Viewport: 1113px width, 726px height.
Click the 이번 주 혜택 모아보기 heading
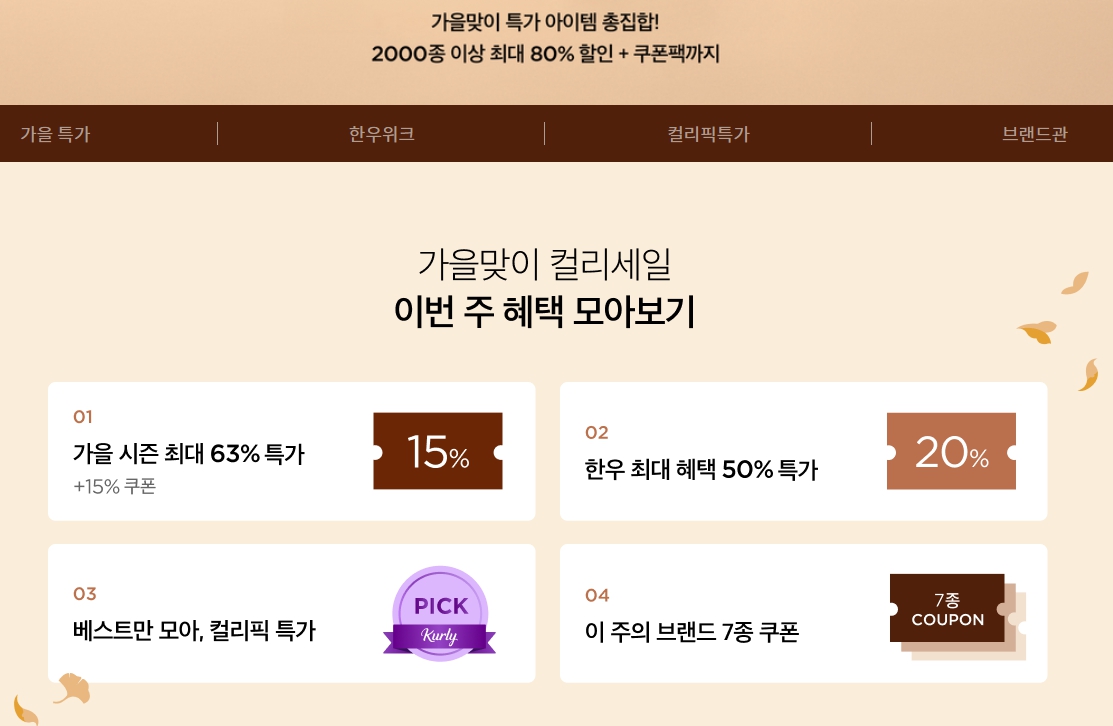(544, 311)
